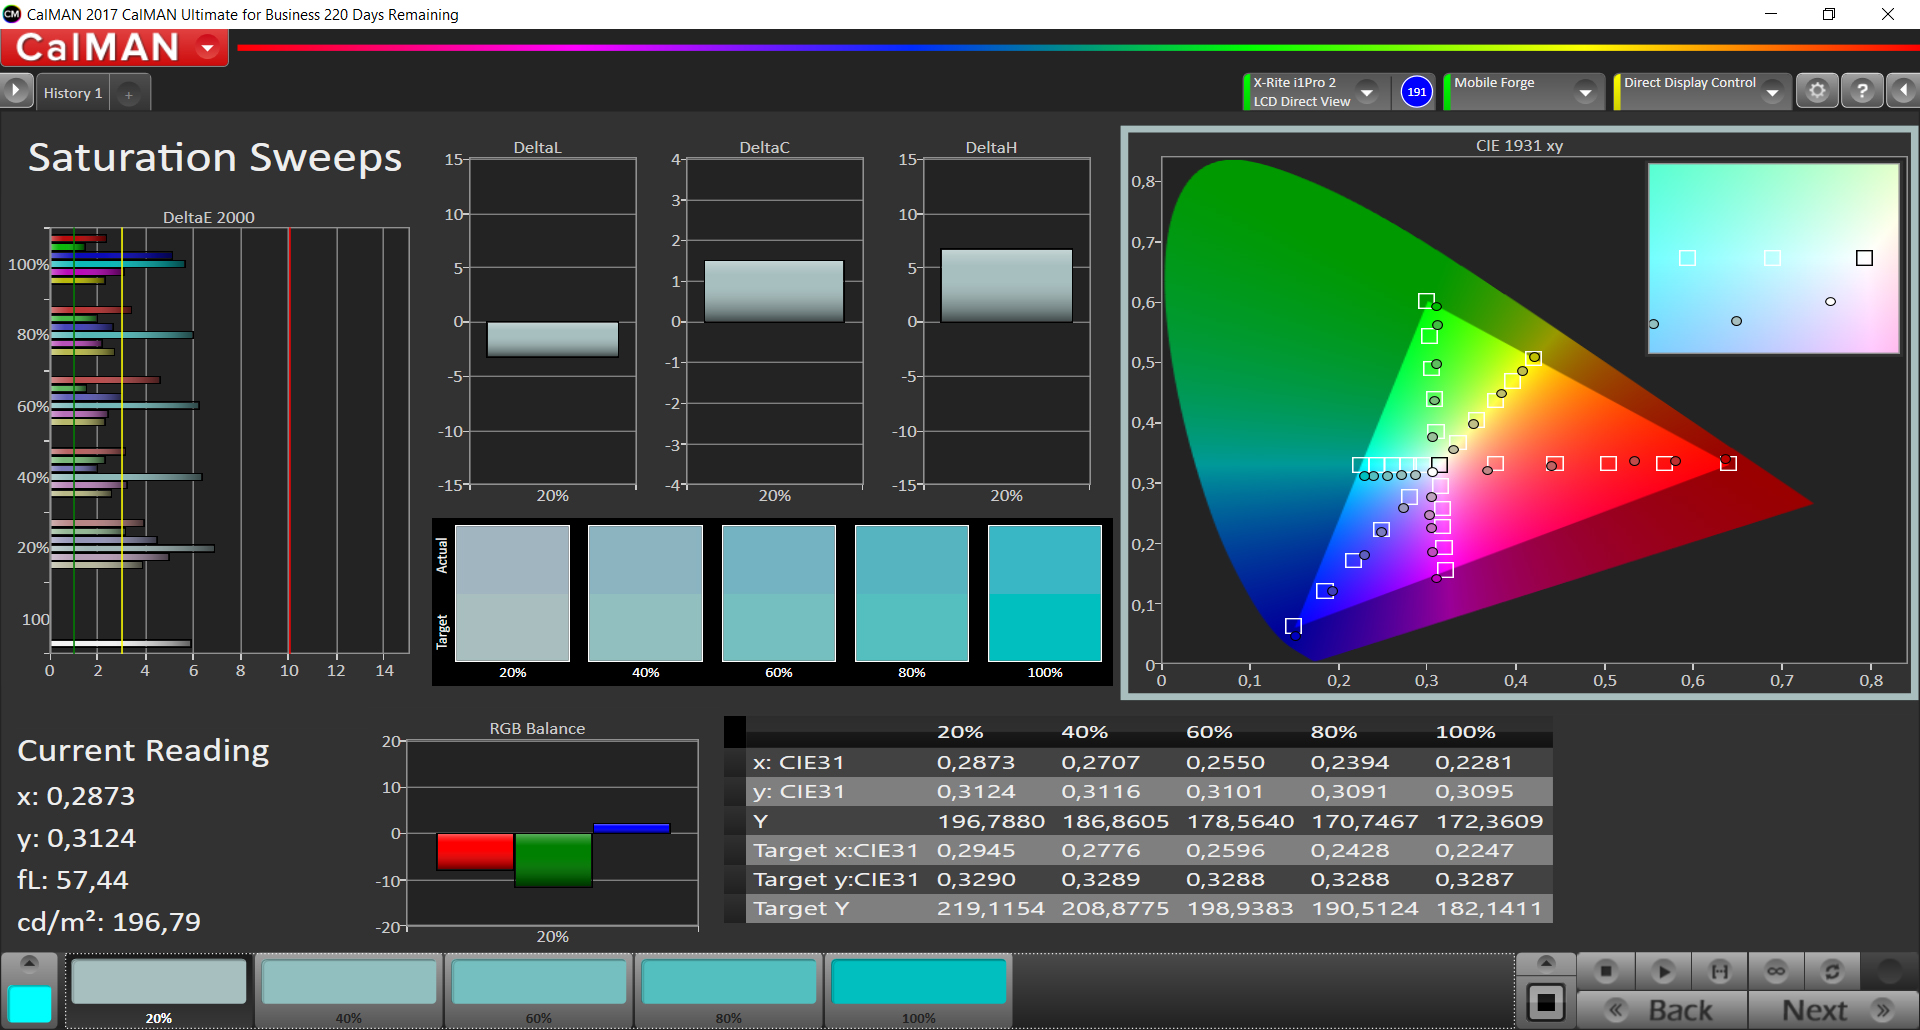Click the y: CIE31 row label
The height and width of the screenshot is (1030, 1920).
[x=798, y=791]
